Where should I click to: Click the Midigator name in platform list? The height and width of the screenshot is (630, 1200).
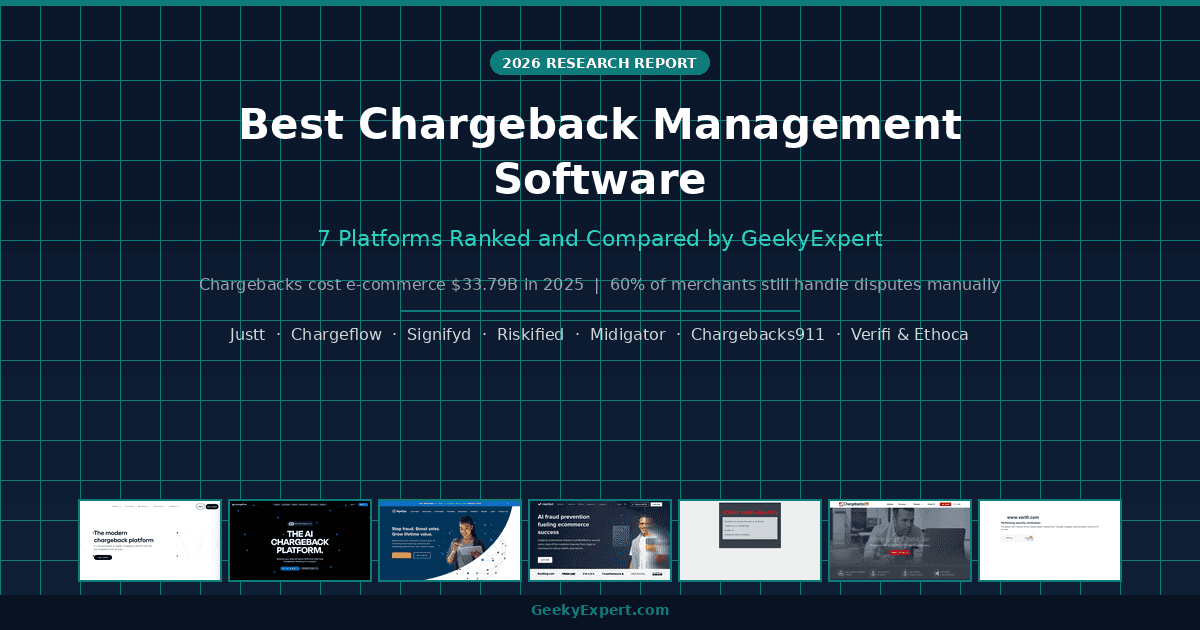click(x=627, y=335)
